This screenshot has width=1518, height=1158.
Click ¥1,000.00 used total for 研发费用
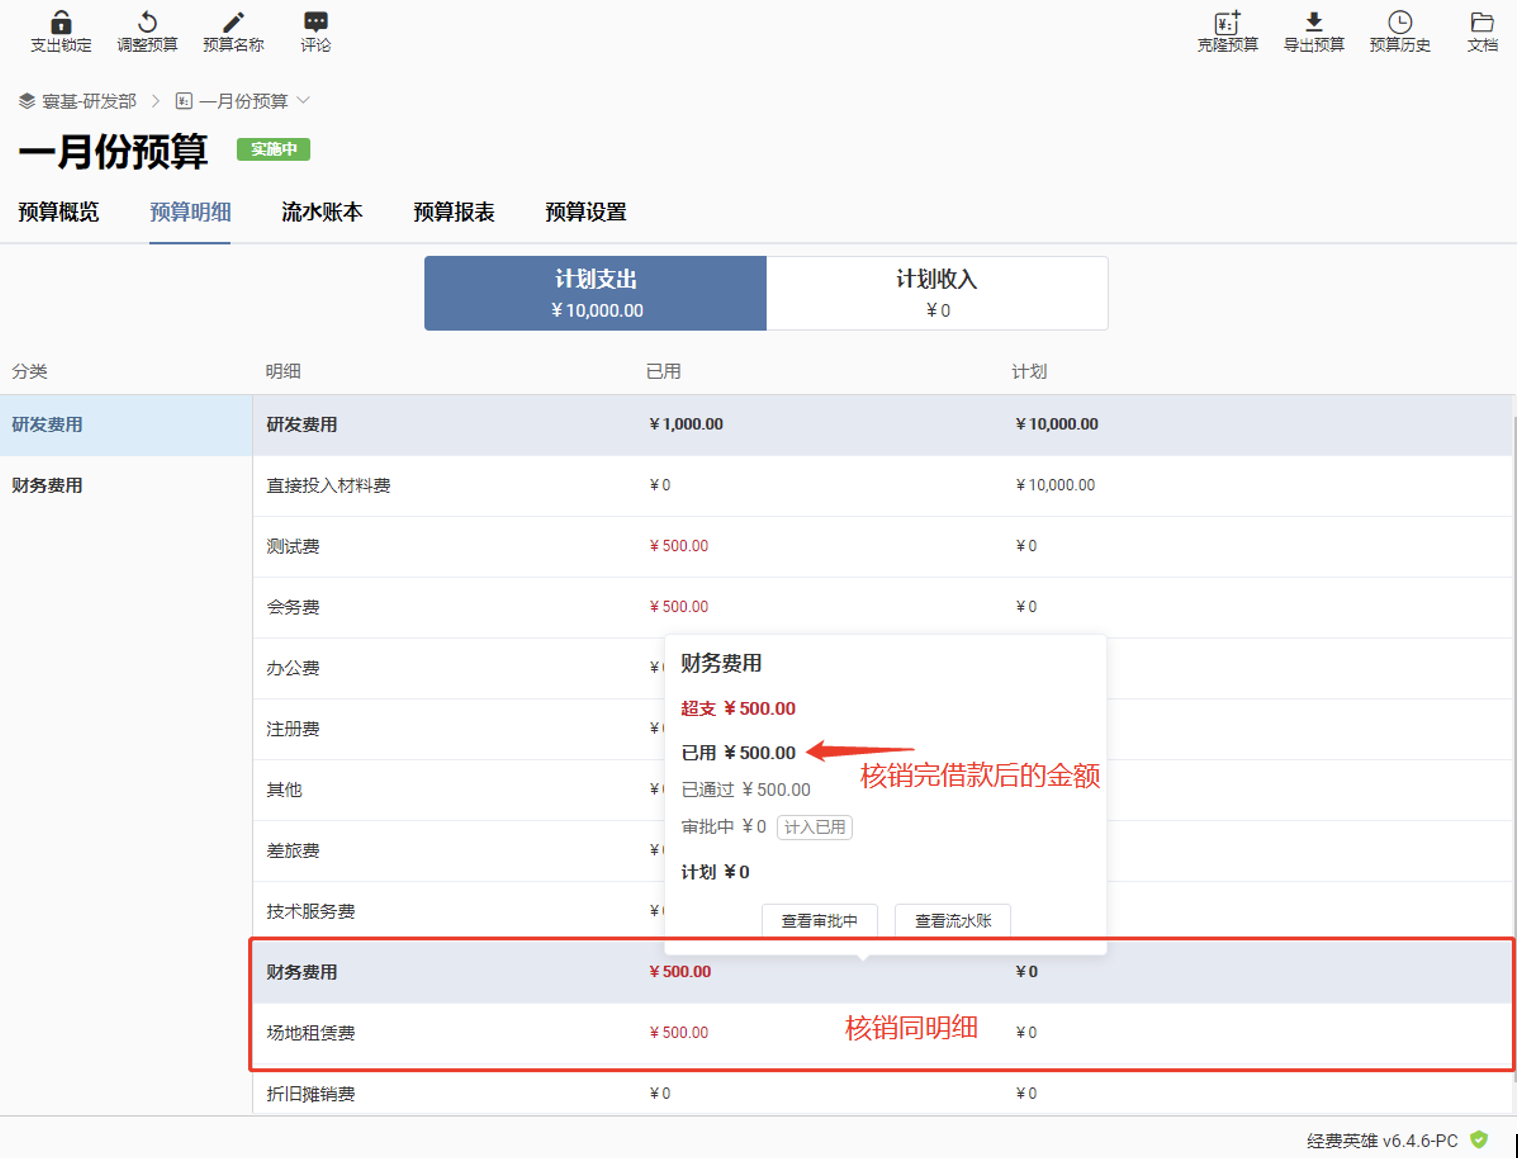coord(686,424)
